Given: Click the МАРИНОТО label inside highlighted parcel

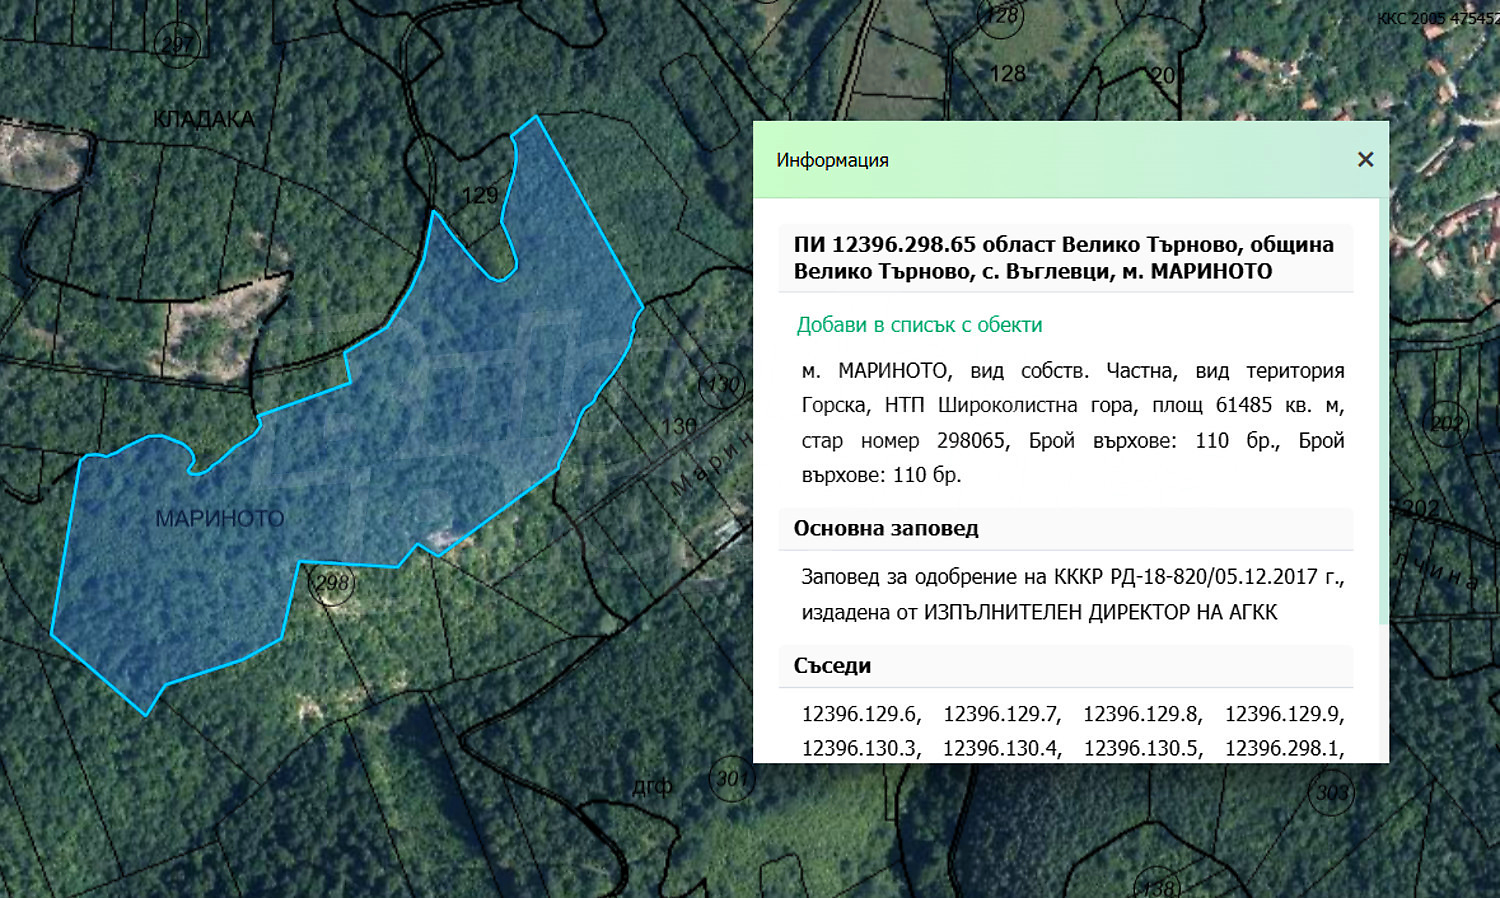Looking at the screenshot, I should pyautogui.click(x=220, y=519).
